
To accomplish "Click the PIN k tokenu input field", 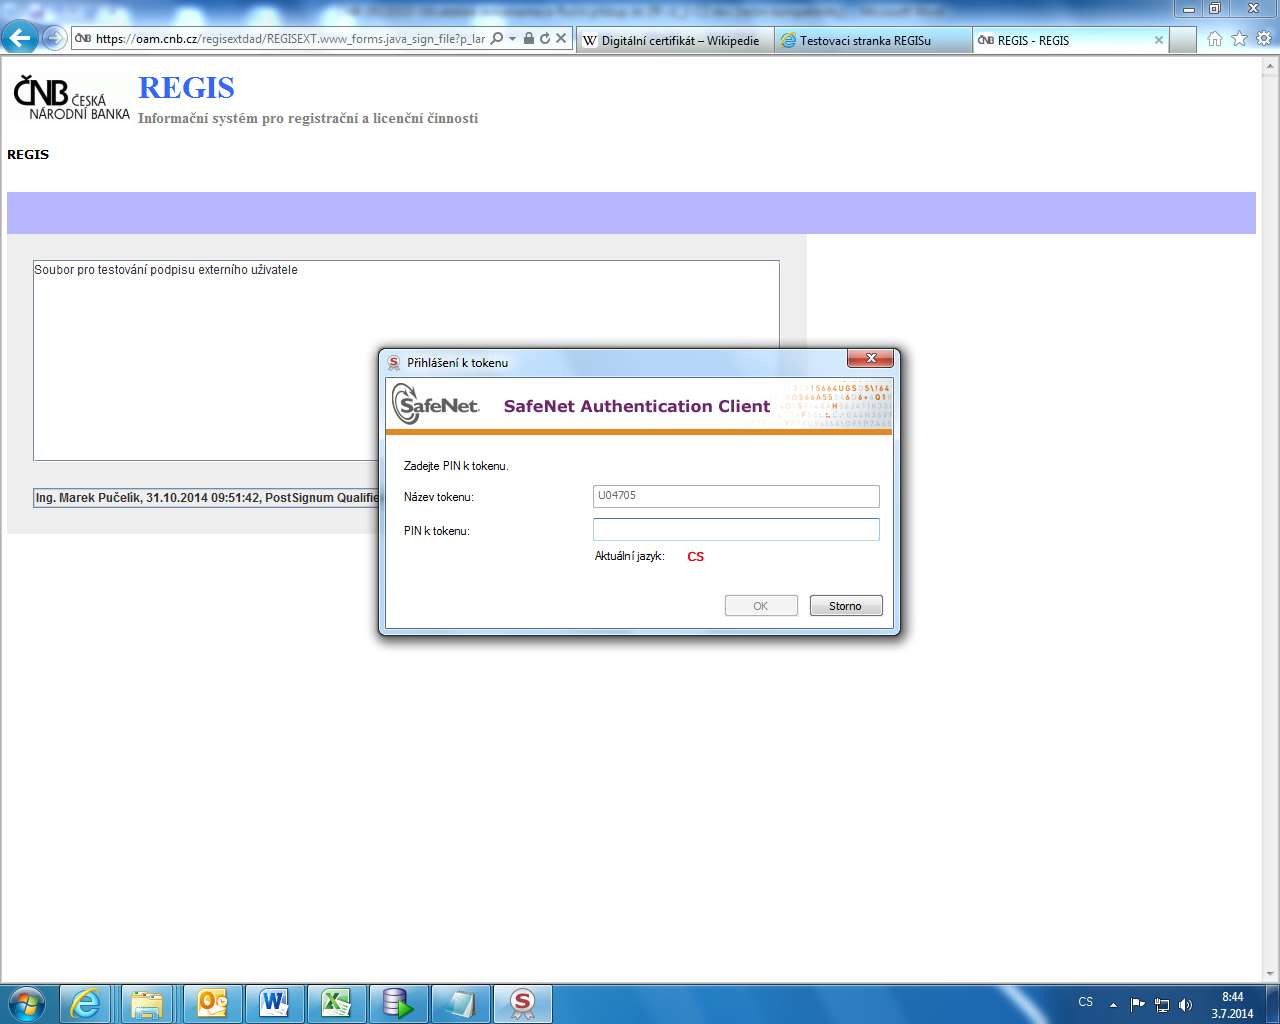I will click(736, 529).
